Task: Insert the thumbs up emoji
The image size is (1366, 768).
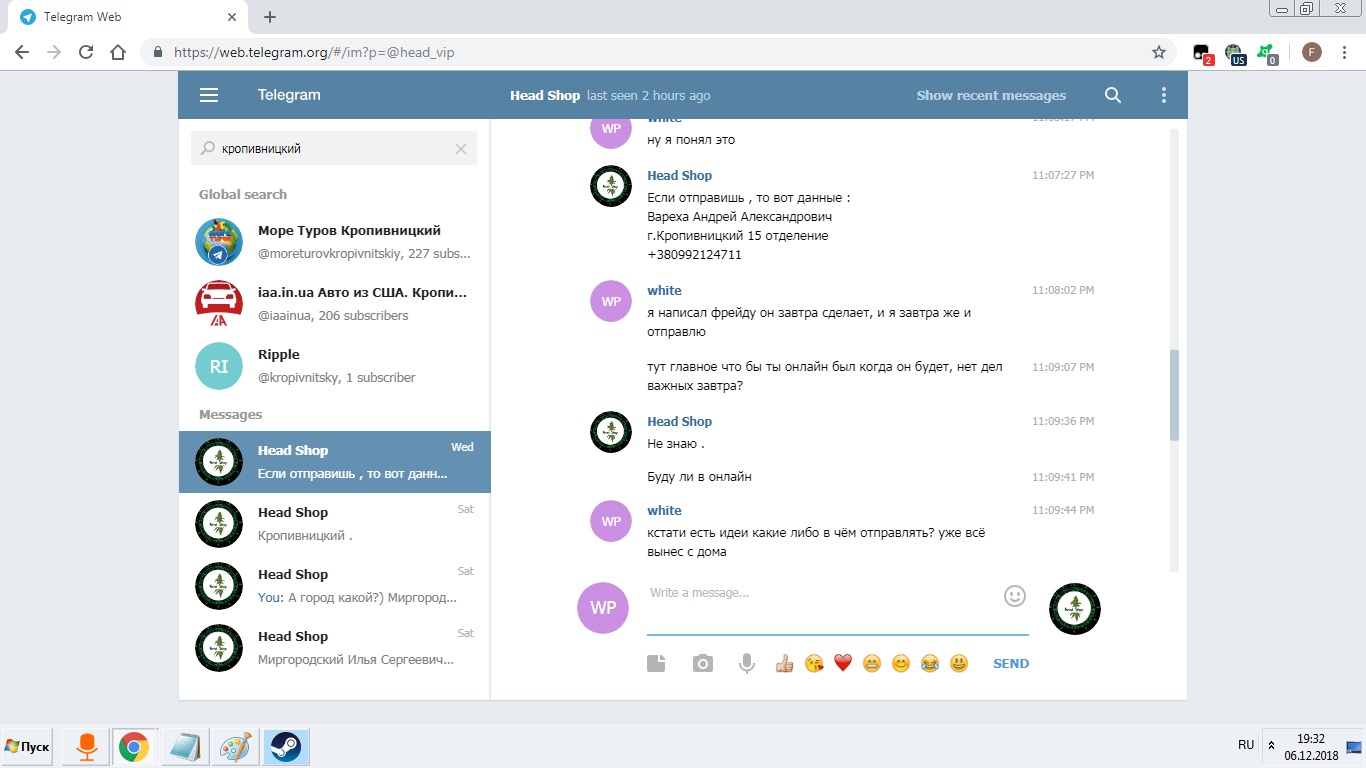Action: pyautogui.click(x=784, y=663)
